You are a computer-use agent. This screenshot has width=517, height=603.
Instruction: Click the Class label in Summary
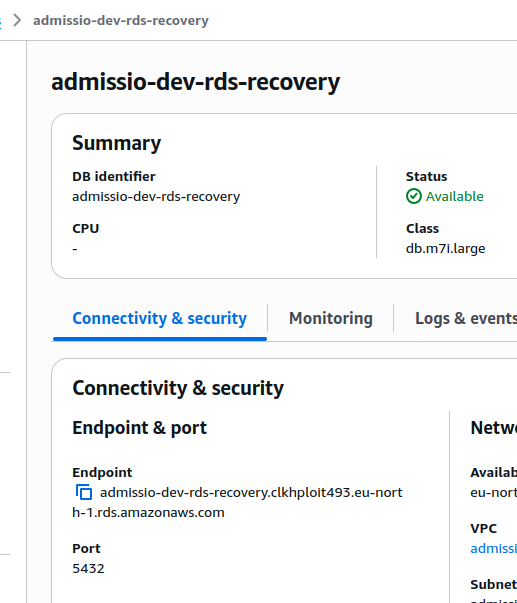pyautogui.click(x=422, y=228)
